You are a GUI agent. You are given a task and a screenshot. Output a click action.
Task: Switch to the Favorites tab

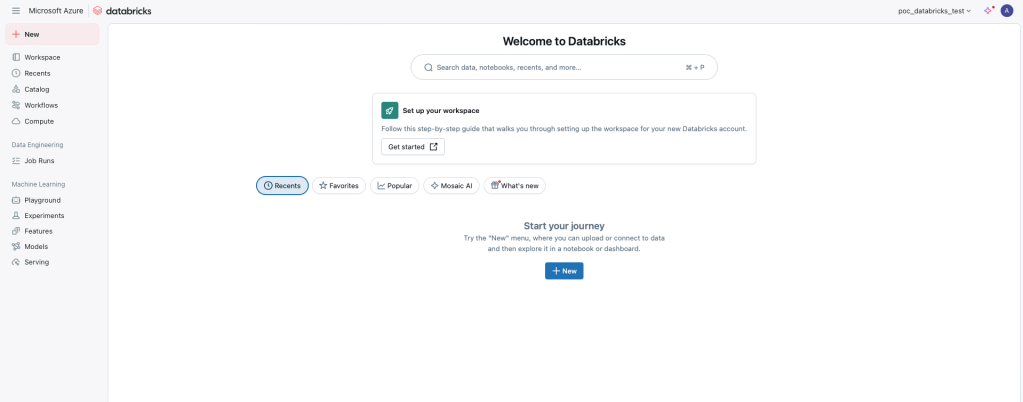pos(339,185)
